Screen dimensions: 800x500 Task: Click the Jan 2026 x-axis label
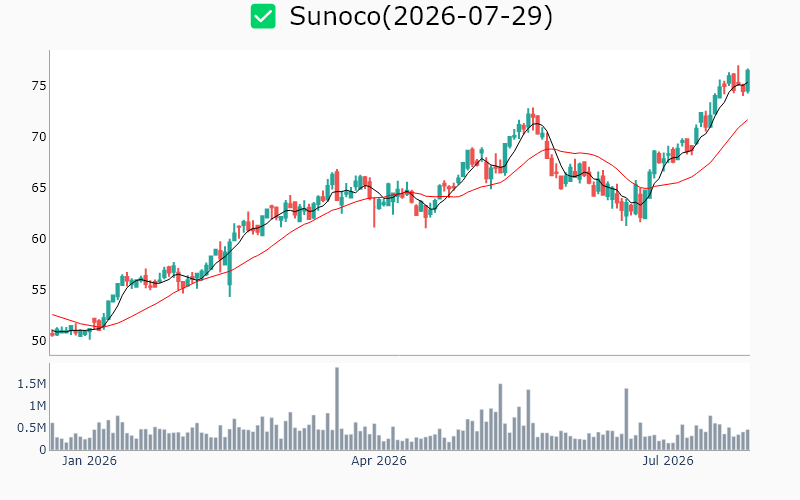tap(89, 461)
